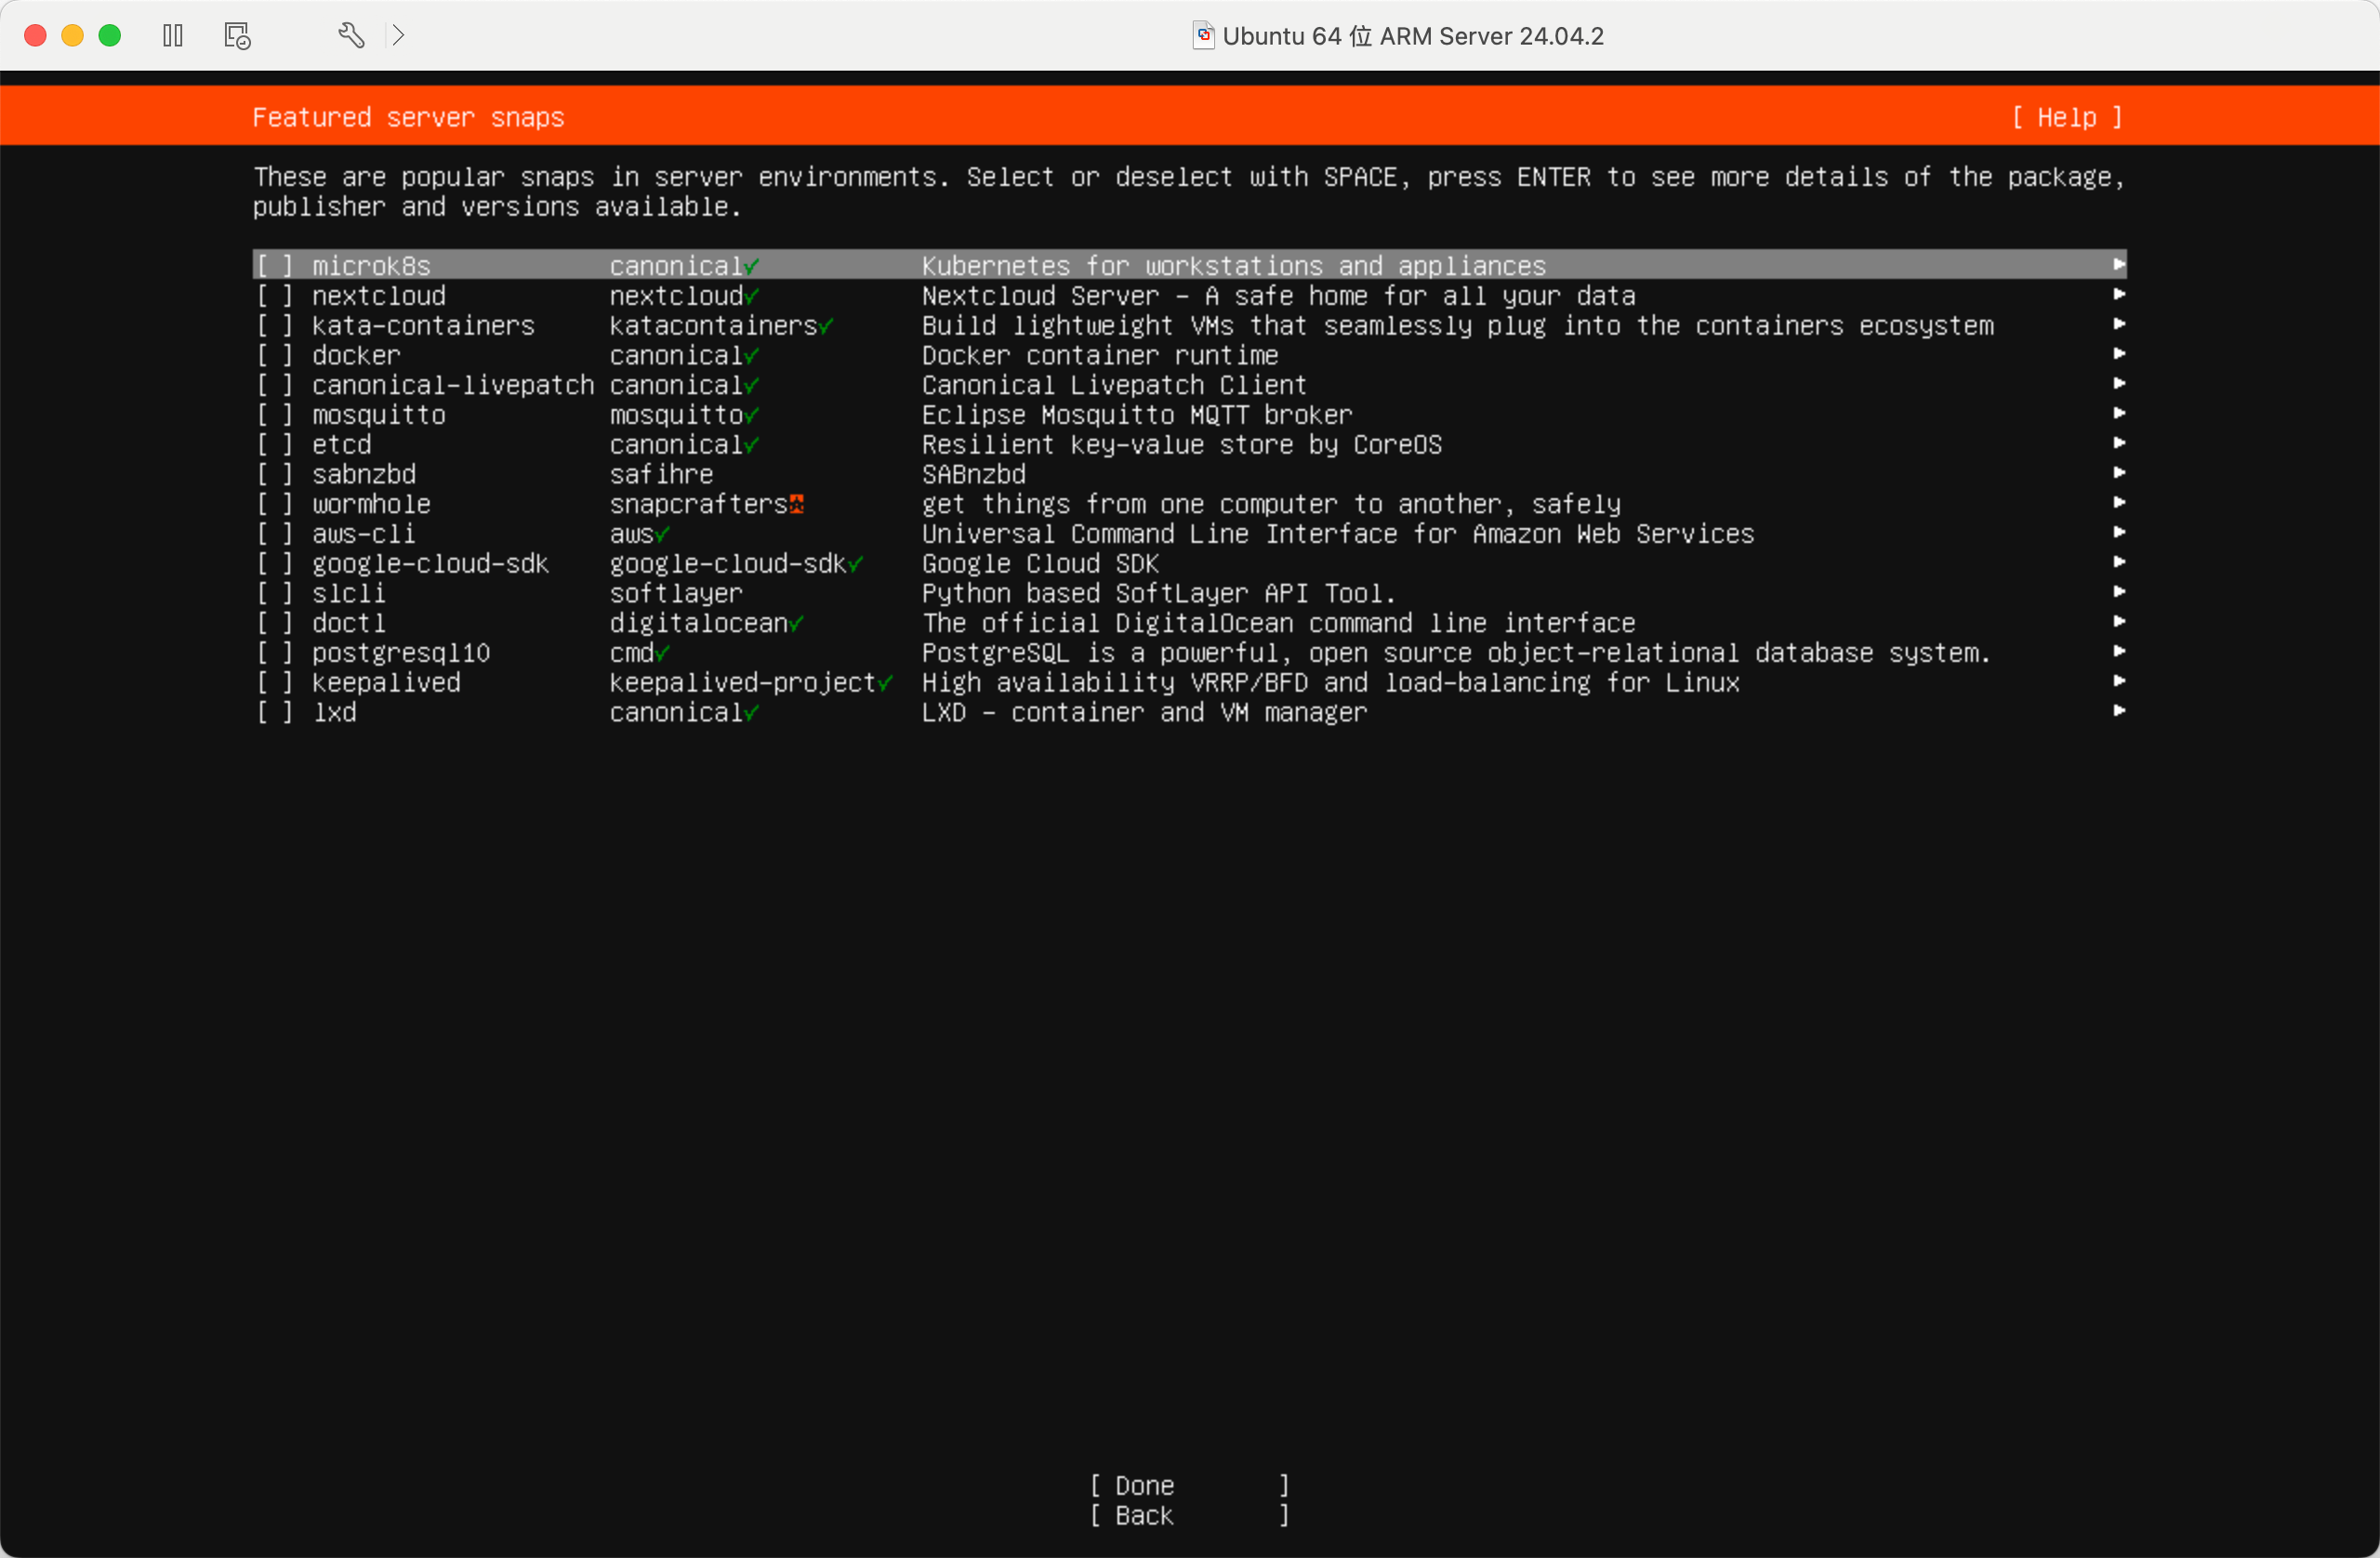This screenshot has height=1558, width=2380.
Task: Open the Help menu in header
Action: 2067,118
